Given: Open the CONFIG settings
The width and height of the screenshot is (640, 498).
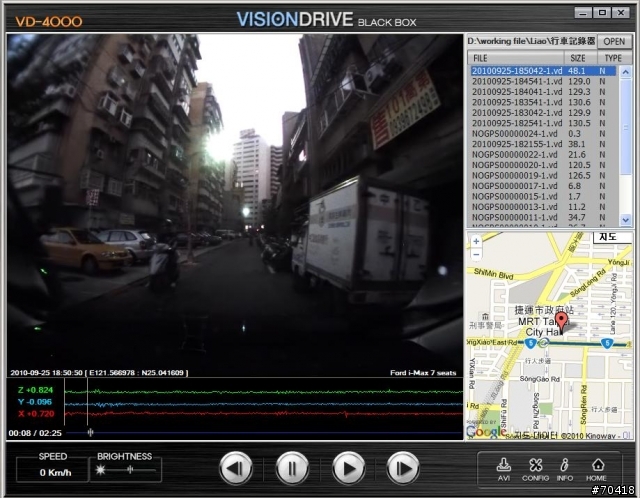Looking at the screenshot, I should (x=536, y=469).
